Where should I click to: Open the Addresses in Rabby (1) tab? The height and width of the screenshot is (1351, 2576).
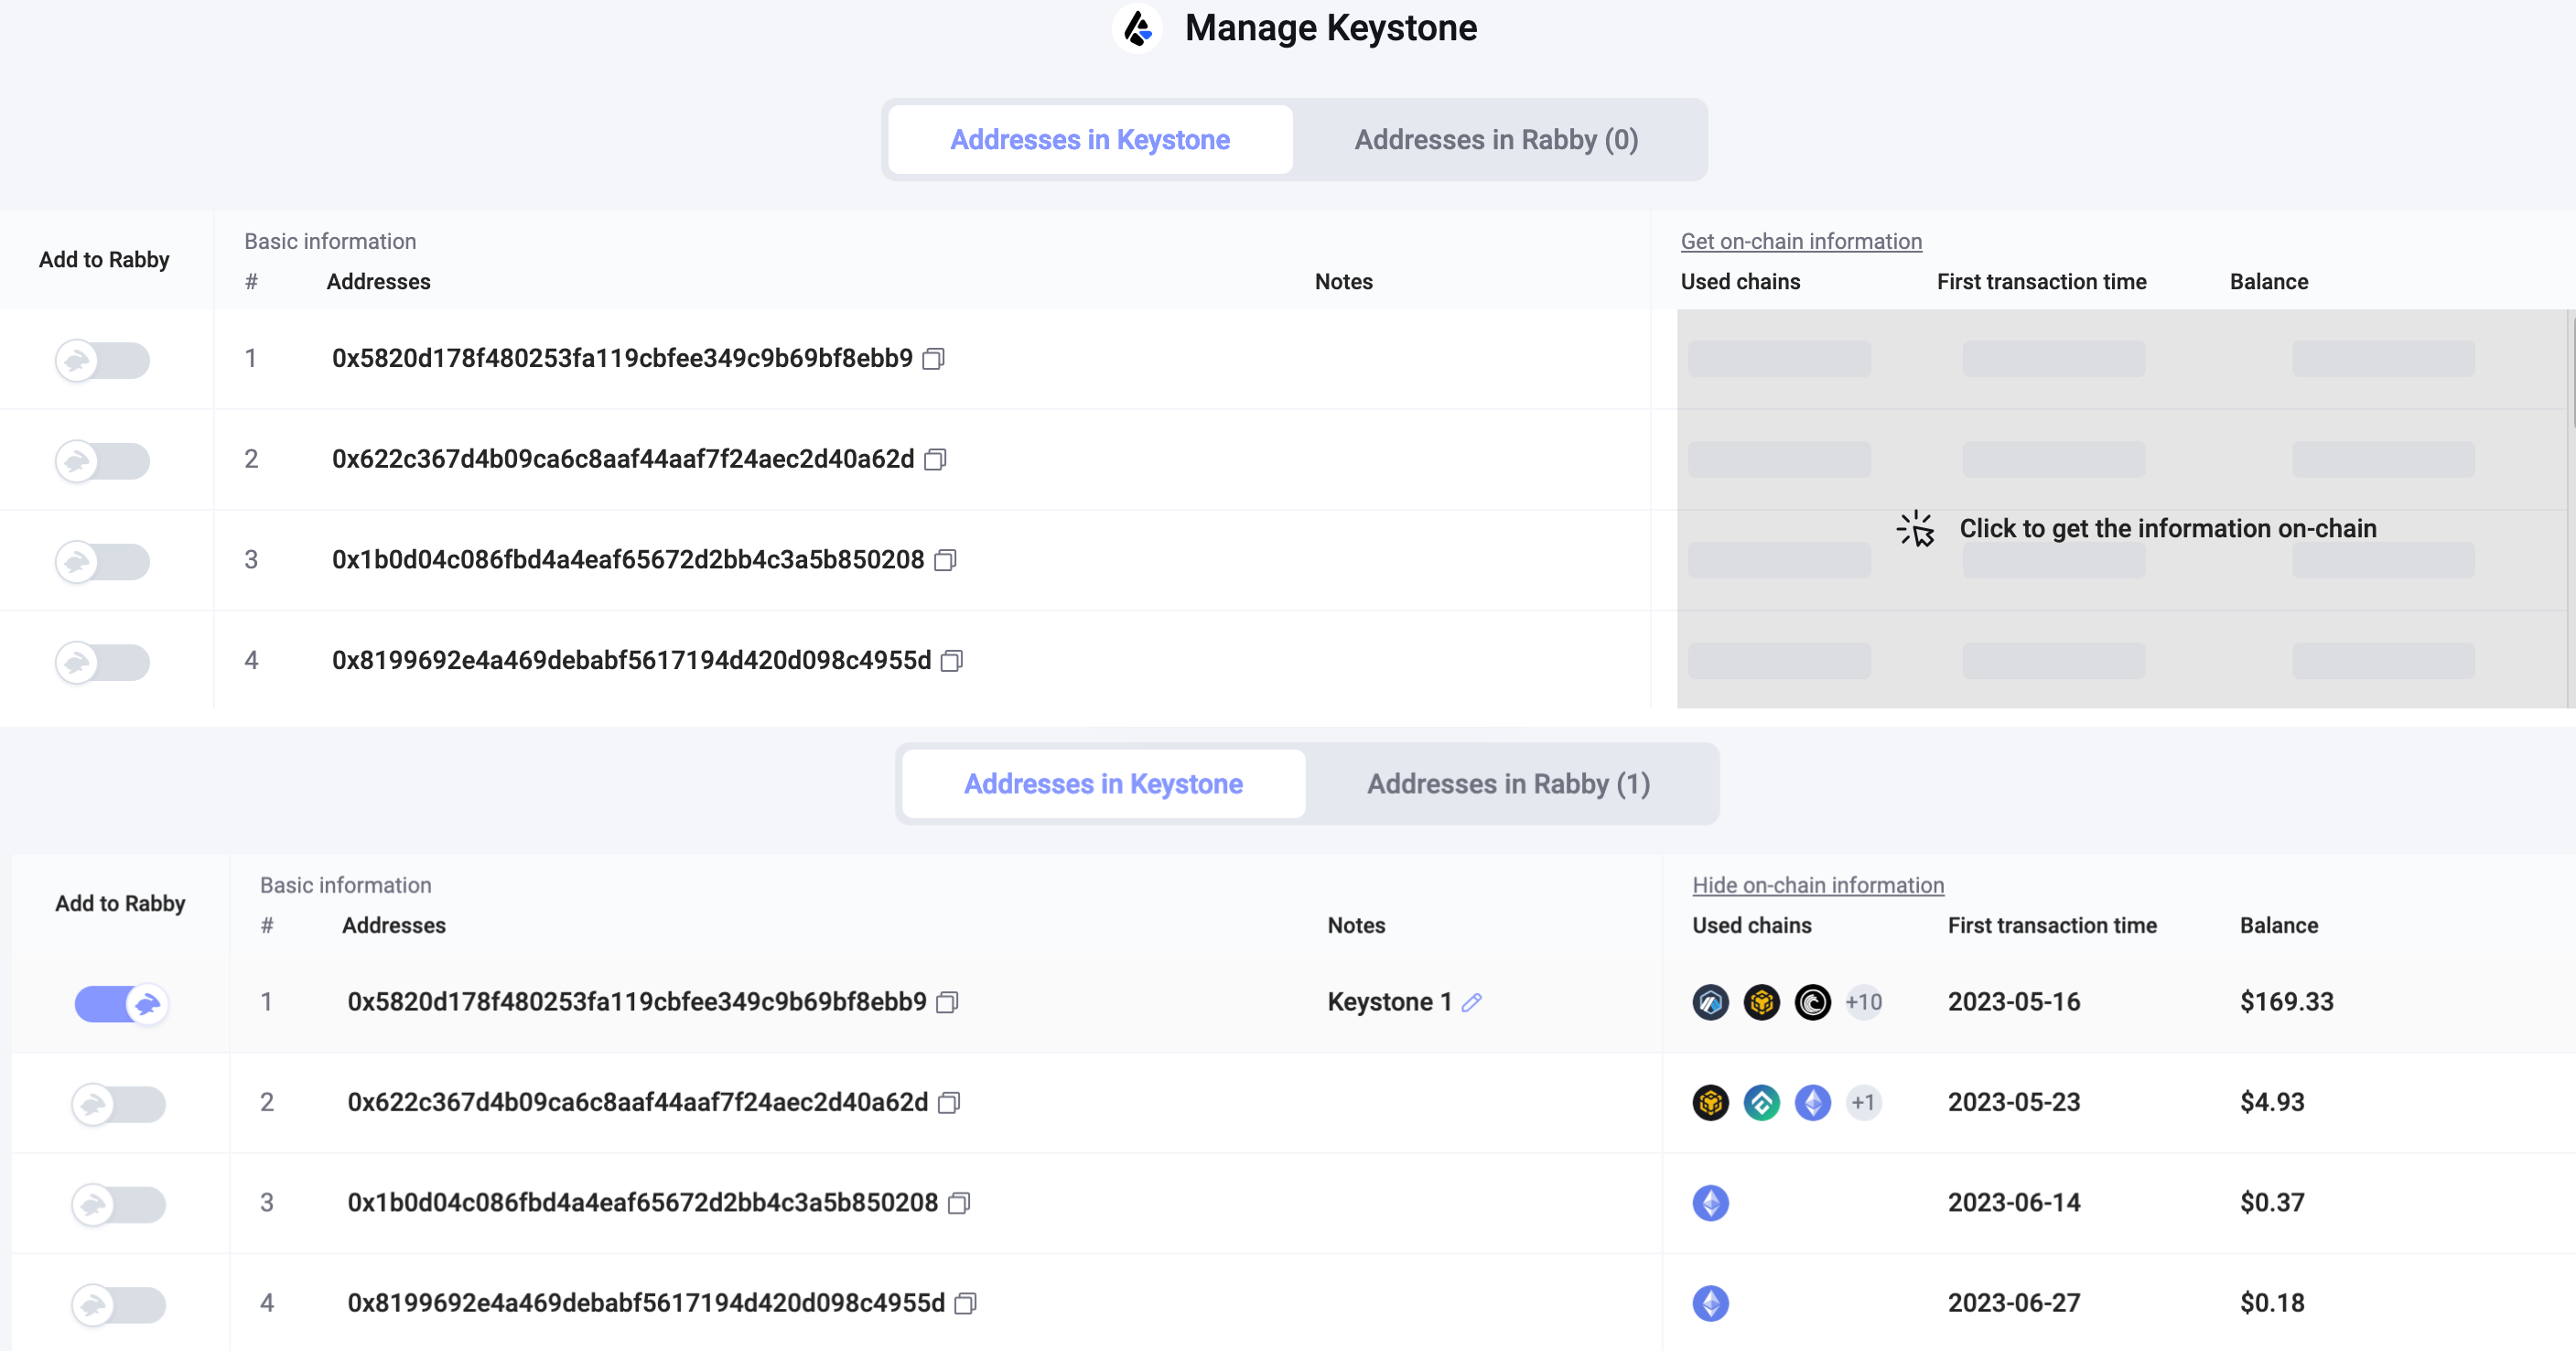pos(1508,784)
